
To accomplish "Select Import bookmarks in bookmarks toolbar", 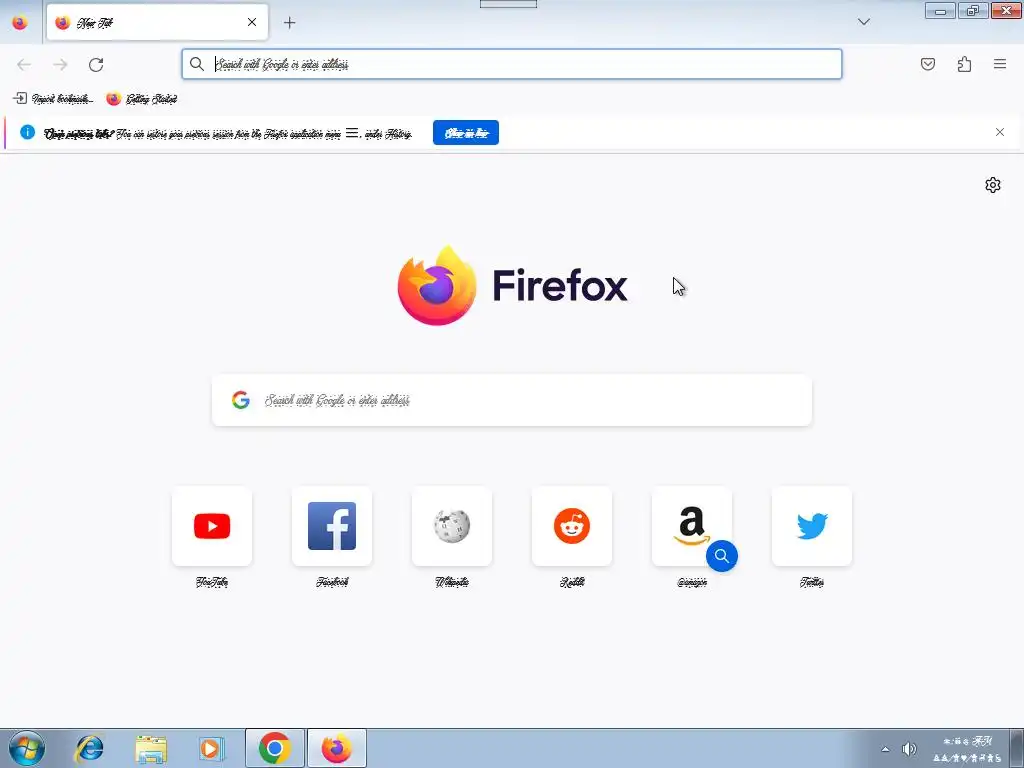I will [53, 99].
